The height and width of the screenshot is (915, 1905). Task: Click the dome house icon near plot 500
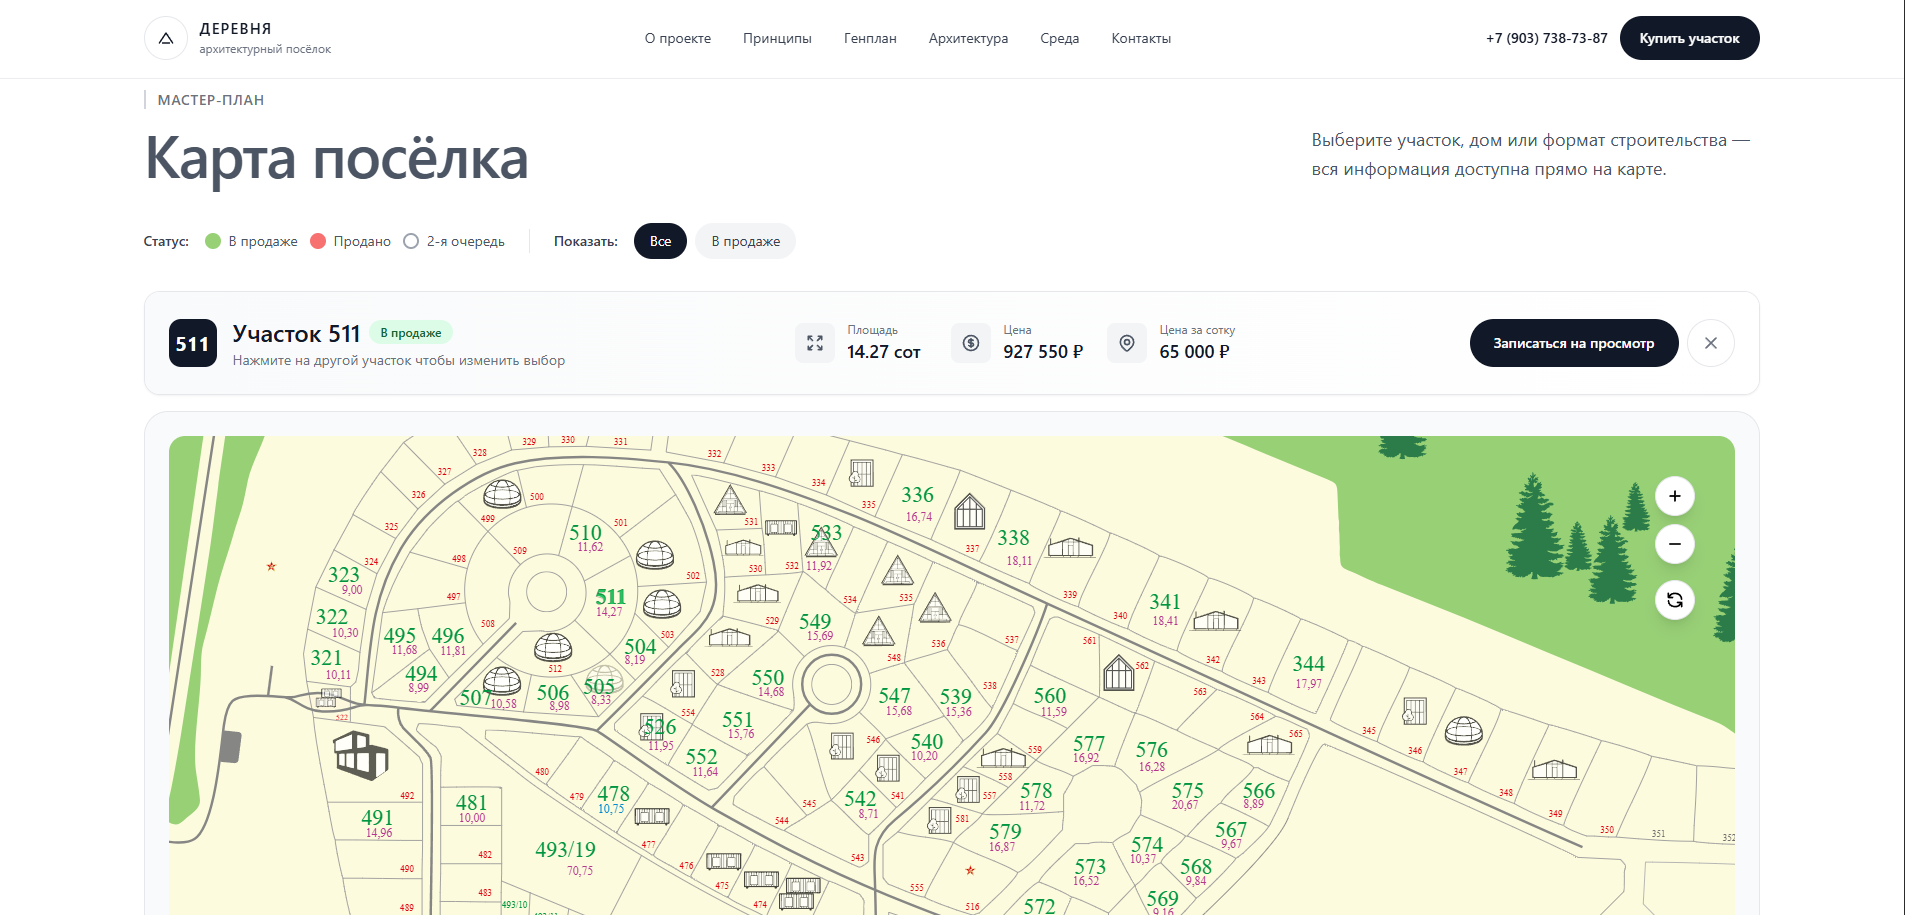click(502, 494)
